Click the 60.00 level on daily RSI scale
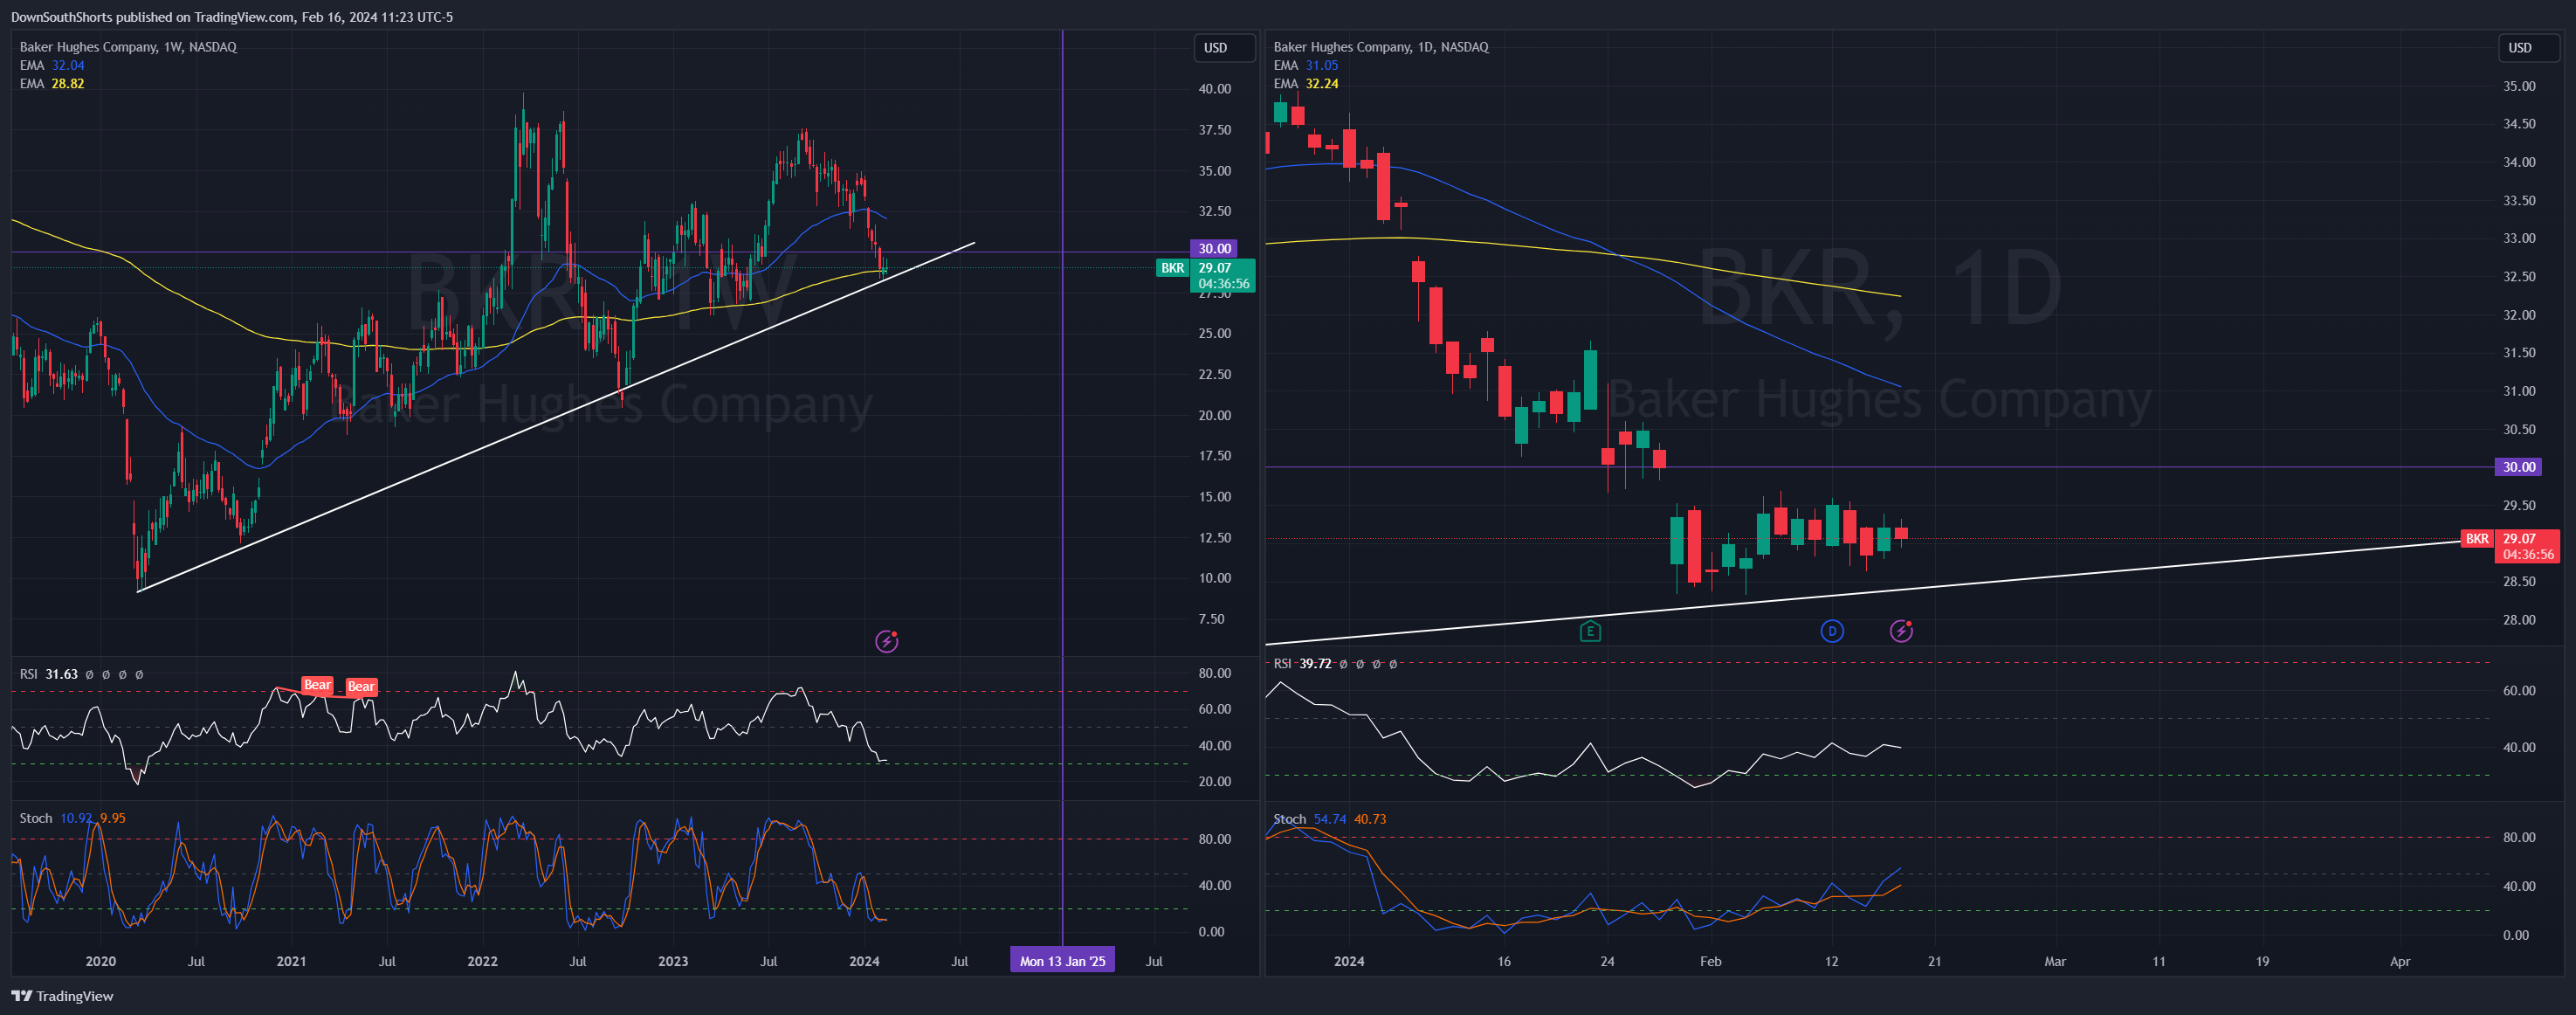Image resolution: width=2576 pixels, height=1015 pixels. tap(2519, 691)
